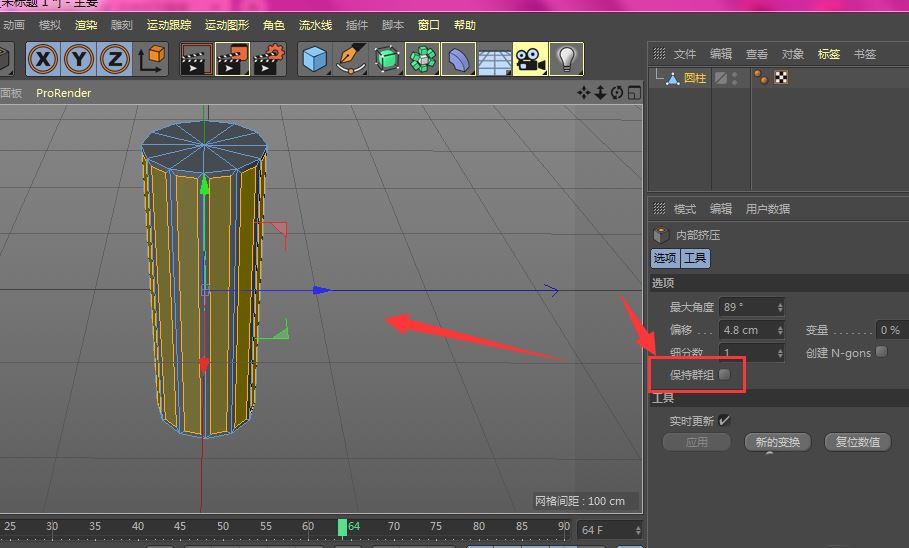Click the camera icon in toolbar

click(529, 60)
